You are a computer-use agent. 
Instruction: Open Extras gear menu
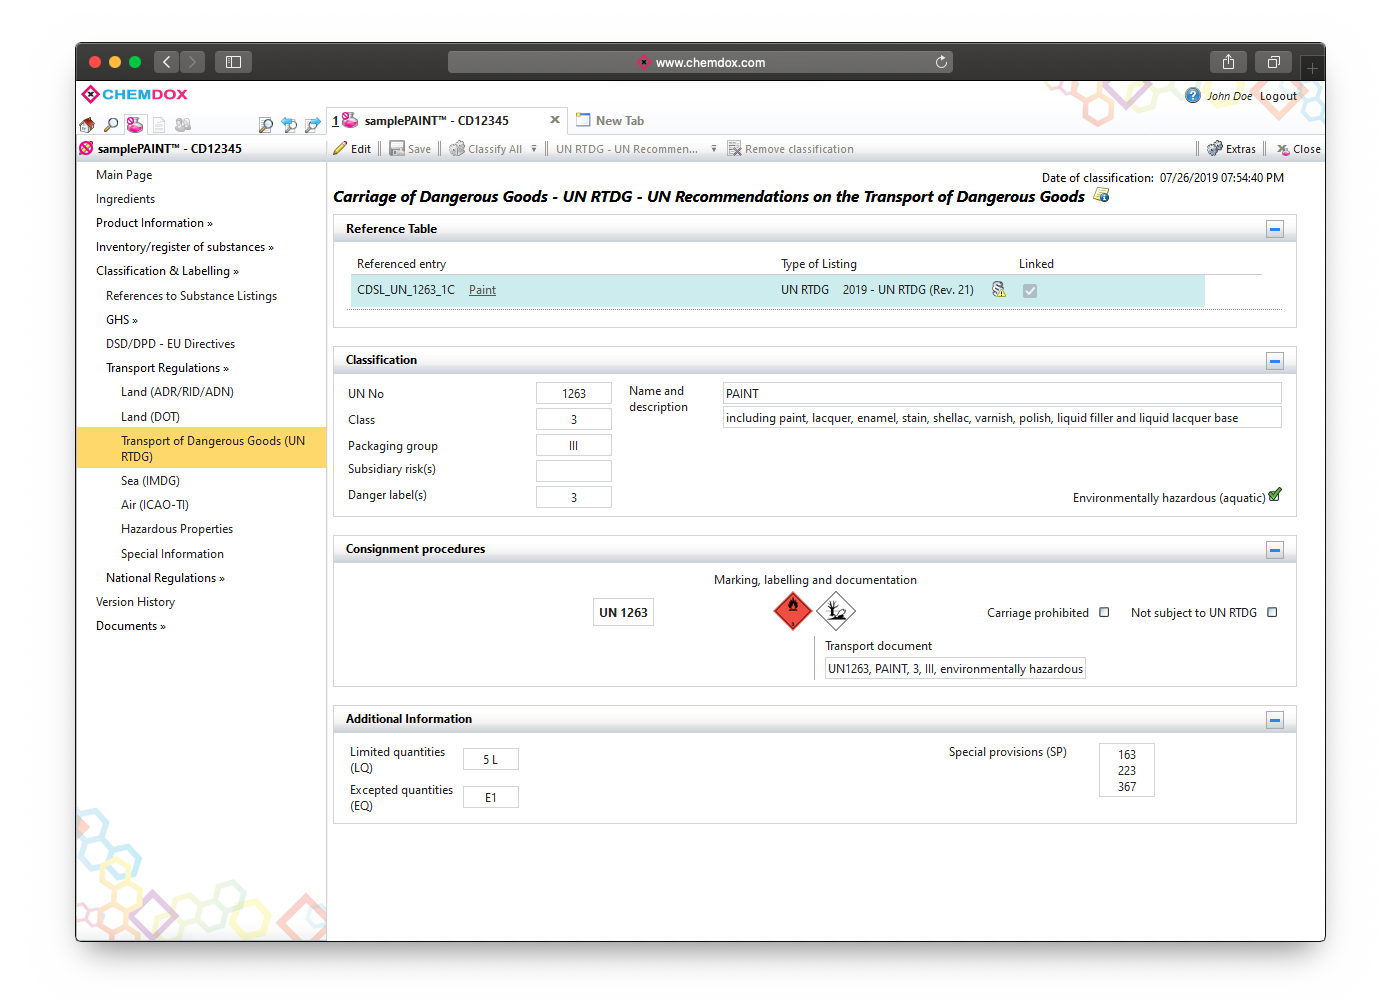pos(1231,149)
